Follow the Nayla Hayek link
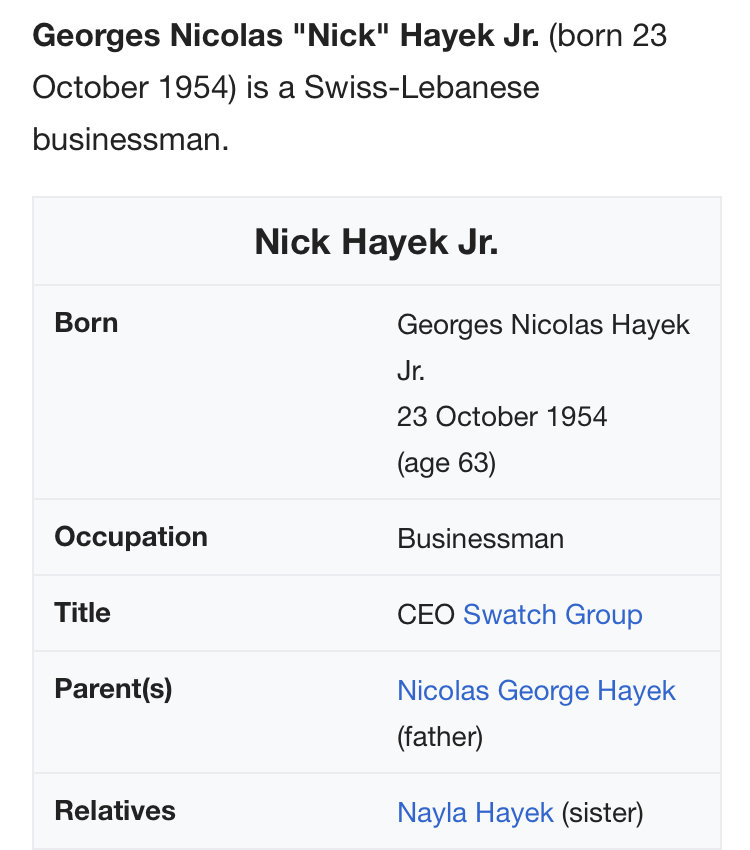This screenshot has height=850, width=750. pos(475,813)
